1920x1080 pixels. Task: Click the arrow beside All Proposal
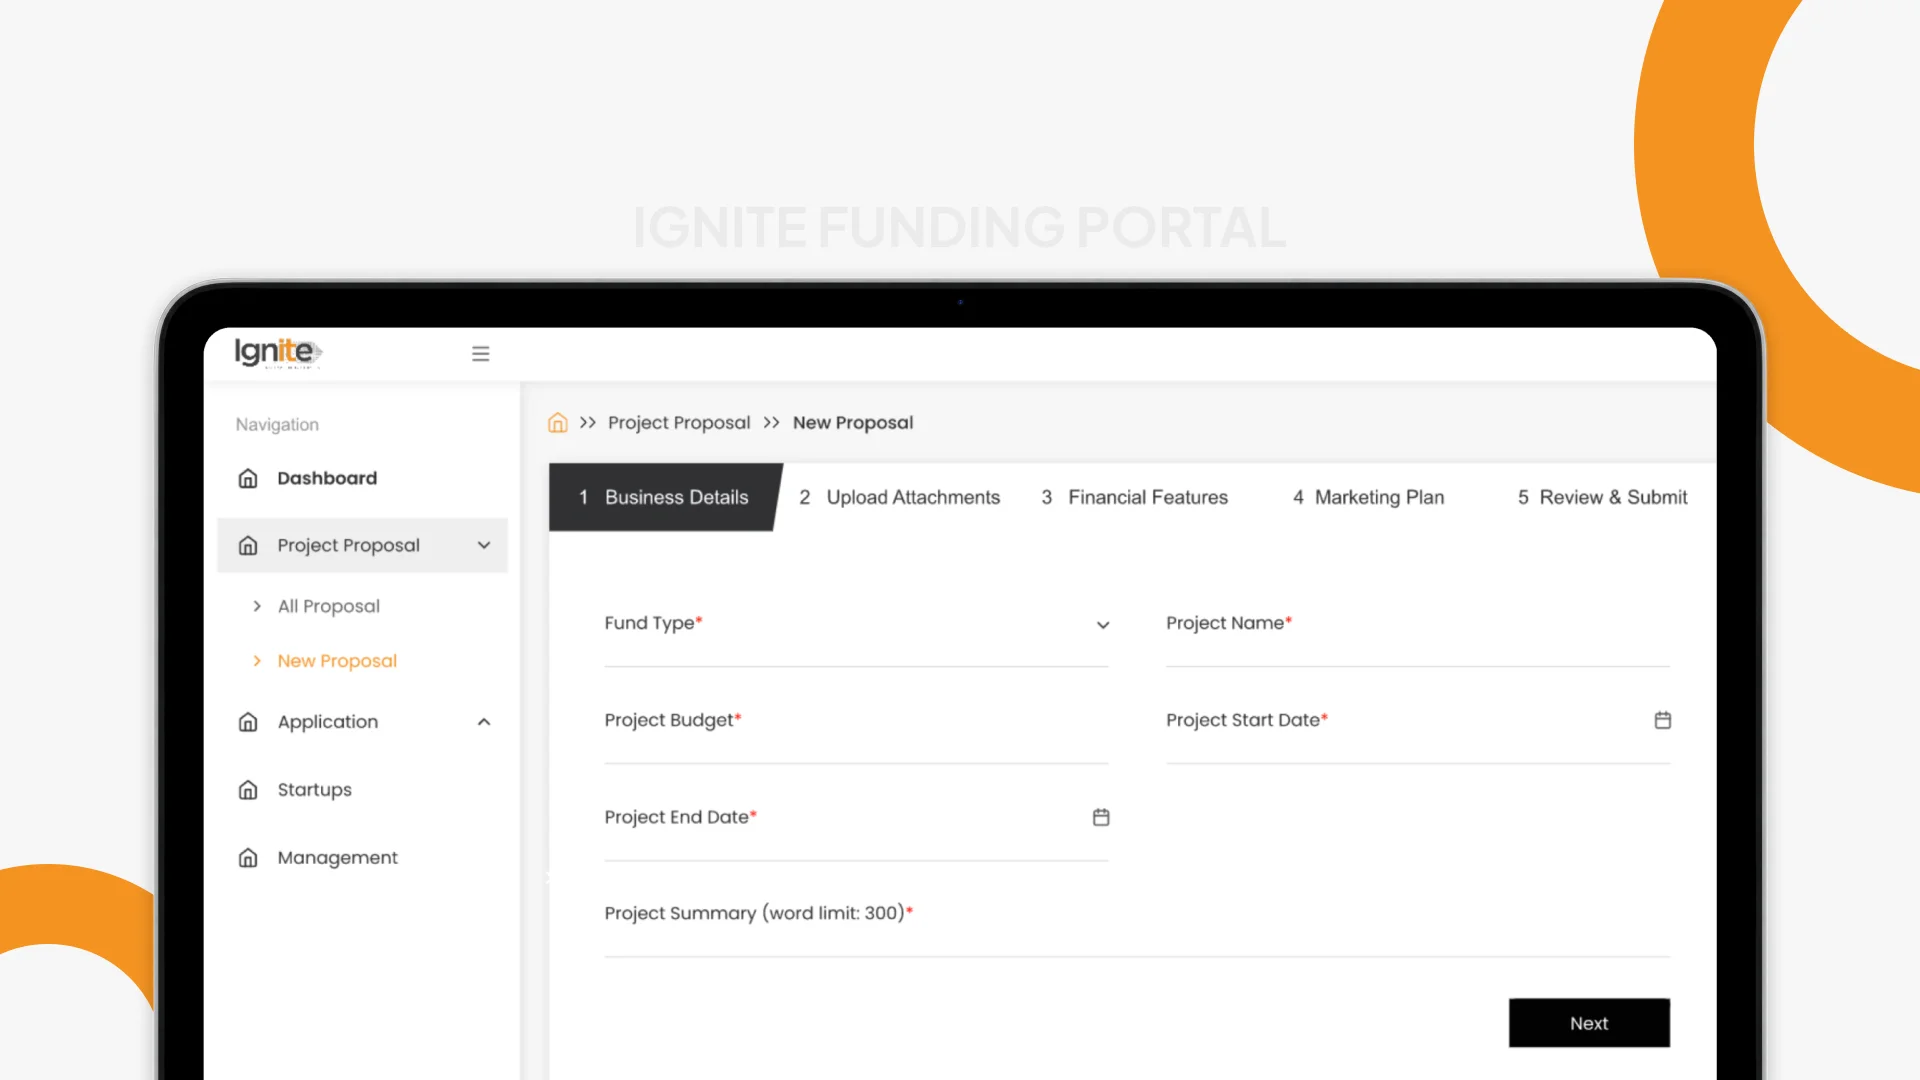[257, 606]
